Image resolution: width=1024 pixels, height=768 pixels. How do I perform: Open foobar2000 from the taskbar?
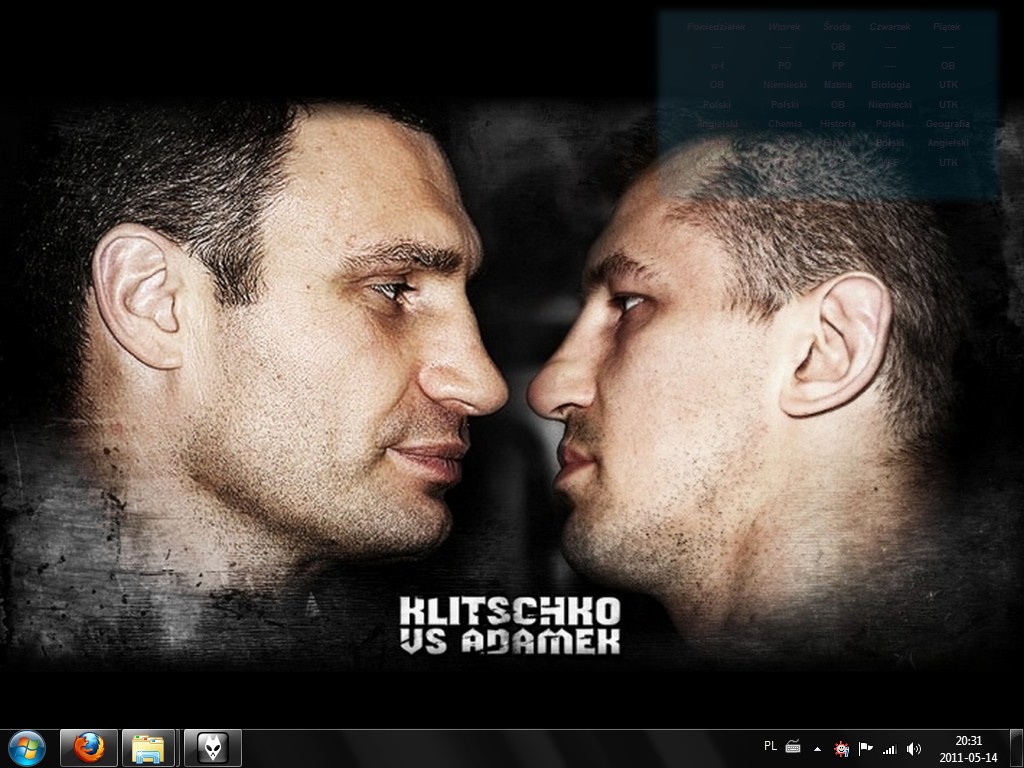212,747
